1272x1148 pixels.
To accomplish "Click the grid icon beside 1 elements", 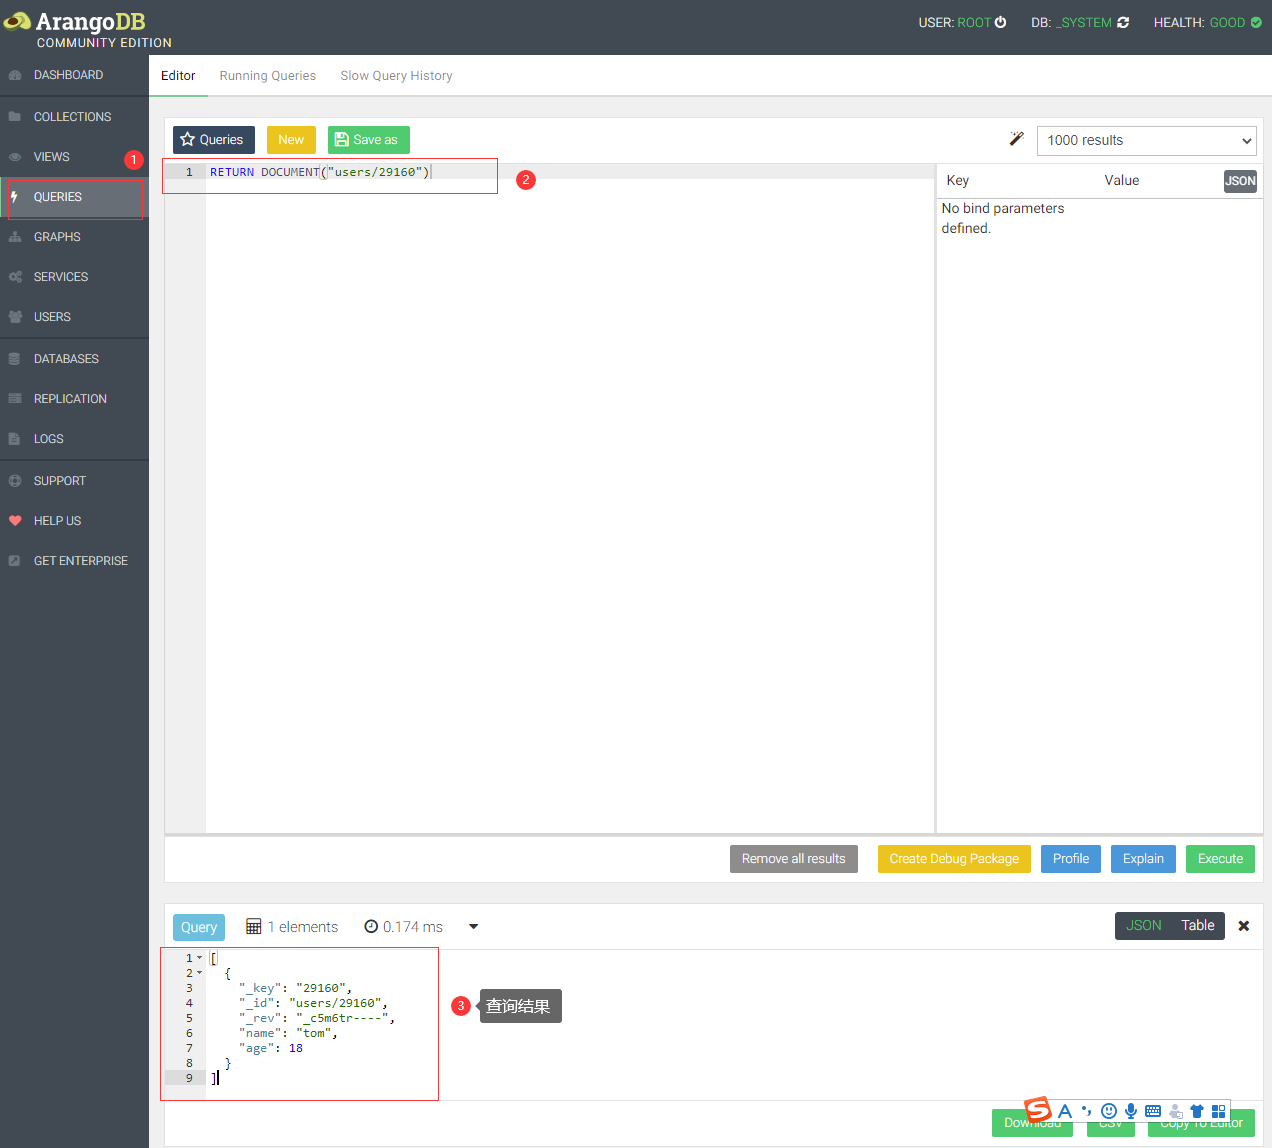I will point(254,926).
